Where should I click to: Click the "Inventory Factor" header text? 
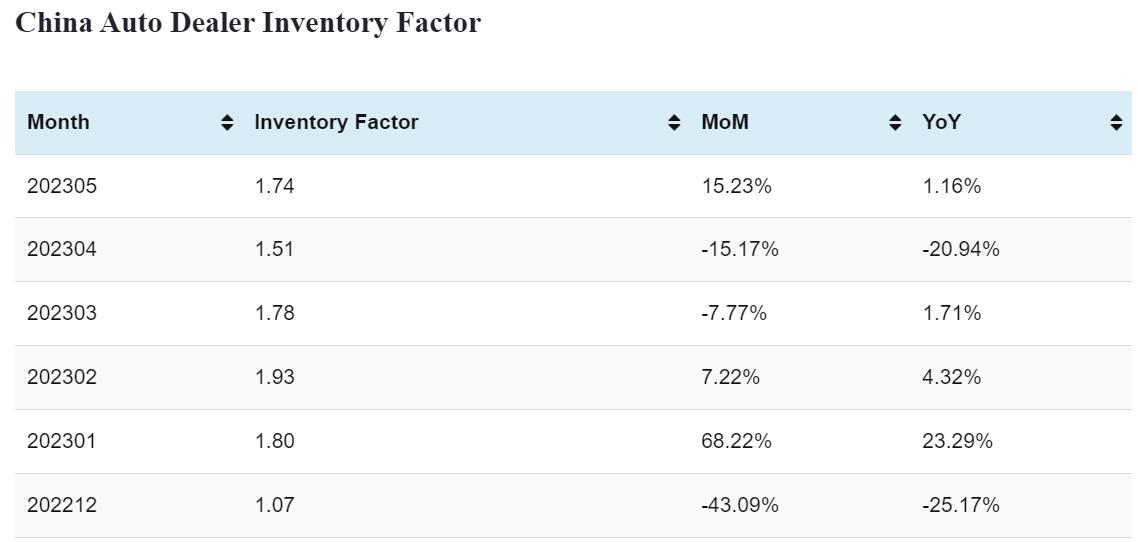tap(336, 122)
